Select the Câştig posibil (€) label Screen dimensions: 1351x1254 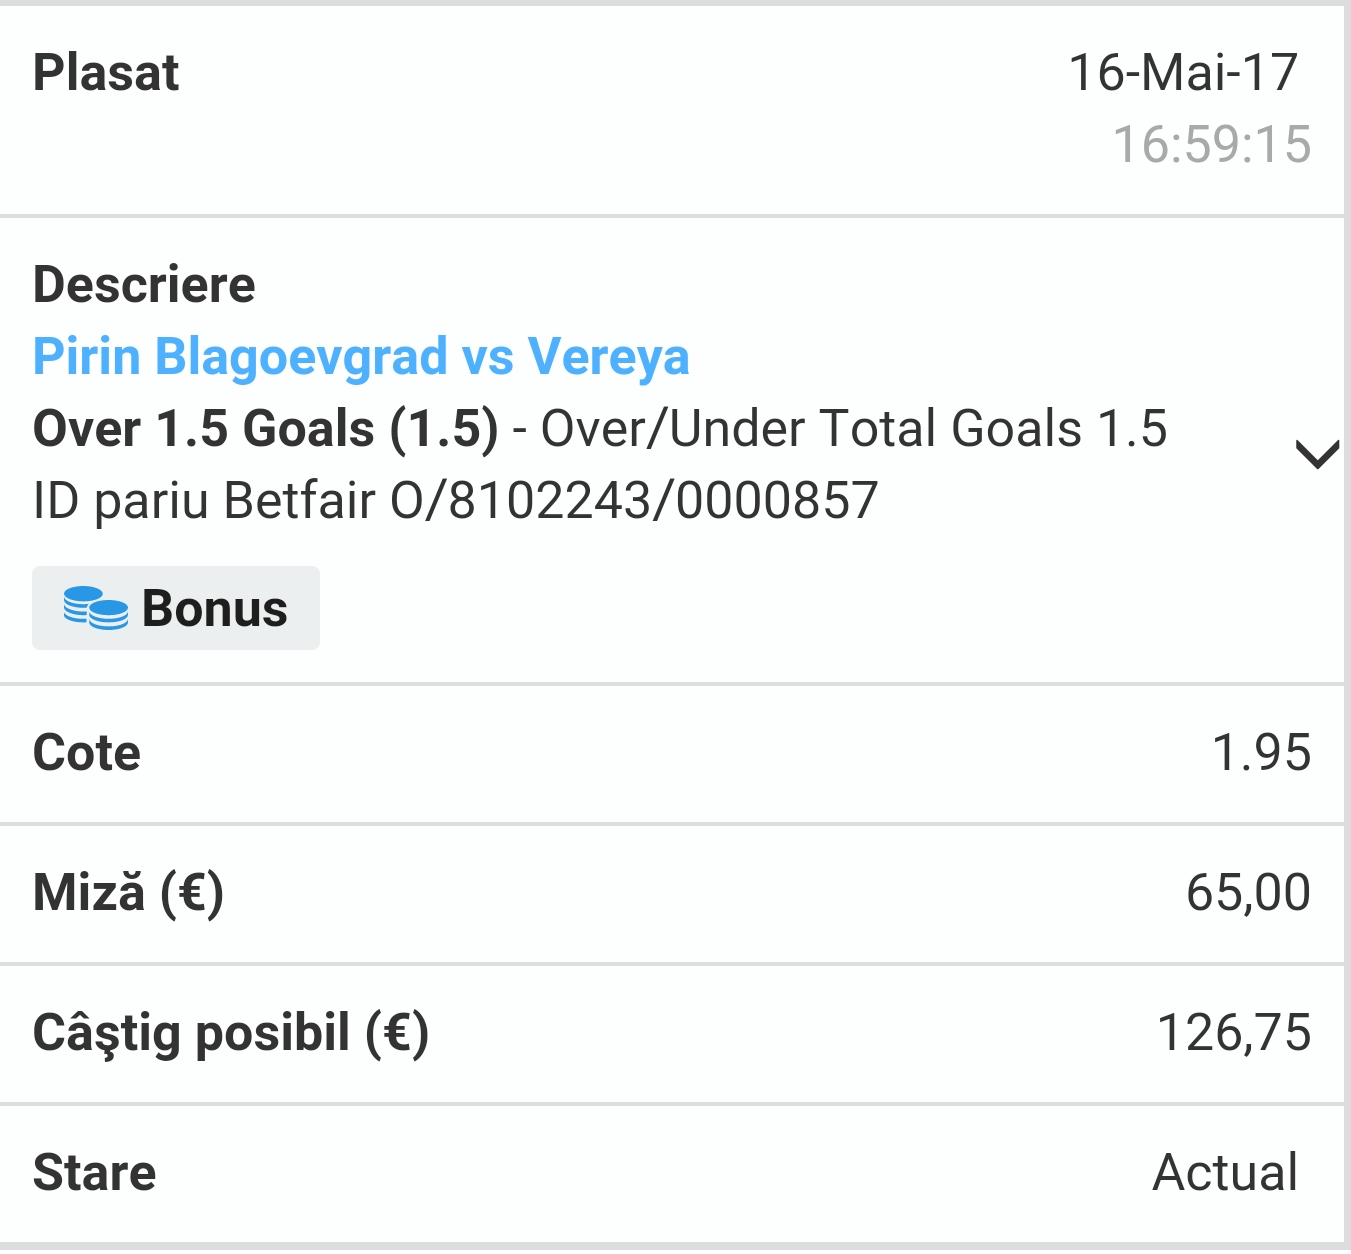click(x=231, y=1033)
